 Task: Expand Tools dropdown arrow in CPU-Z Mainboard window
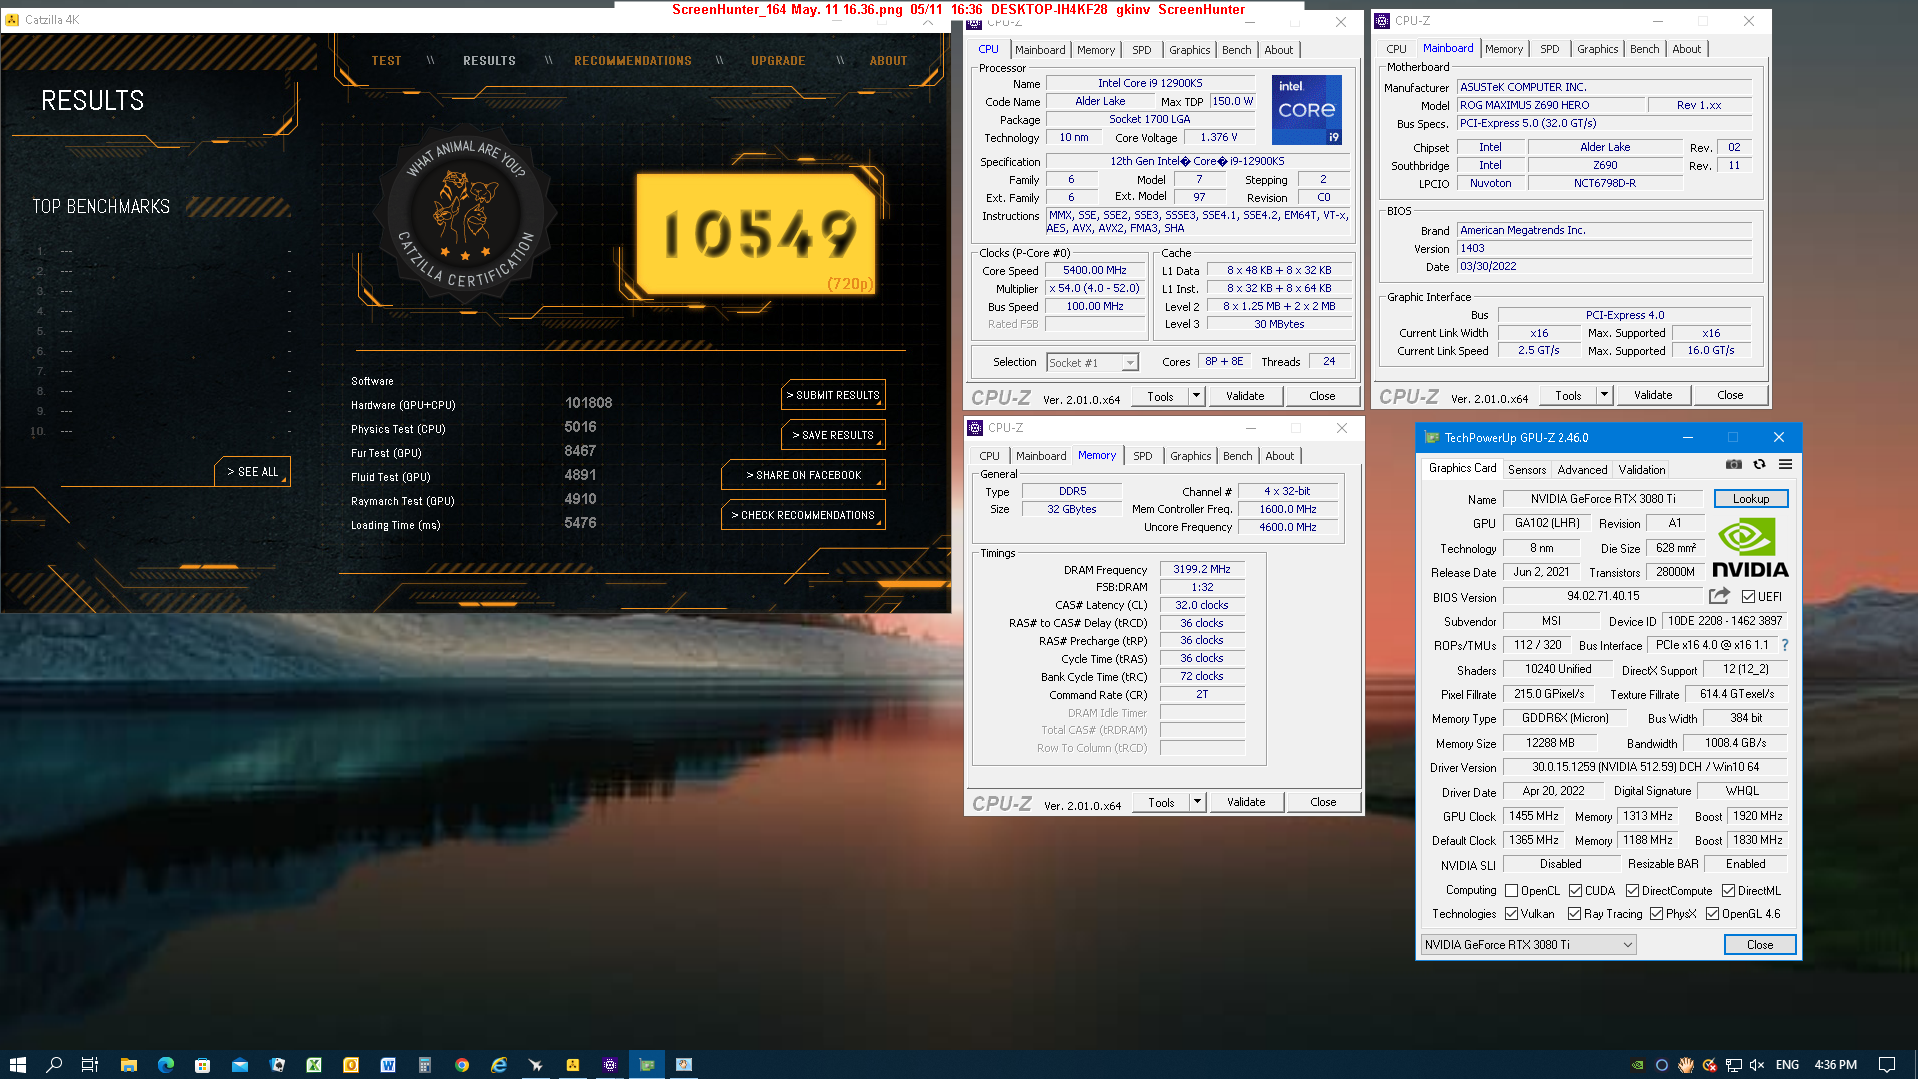point(1604,395)
